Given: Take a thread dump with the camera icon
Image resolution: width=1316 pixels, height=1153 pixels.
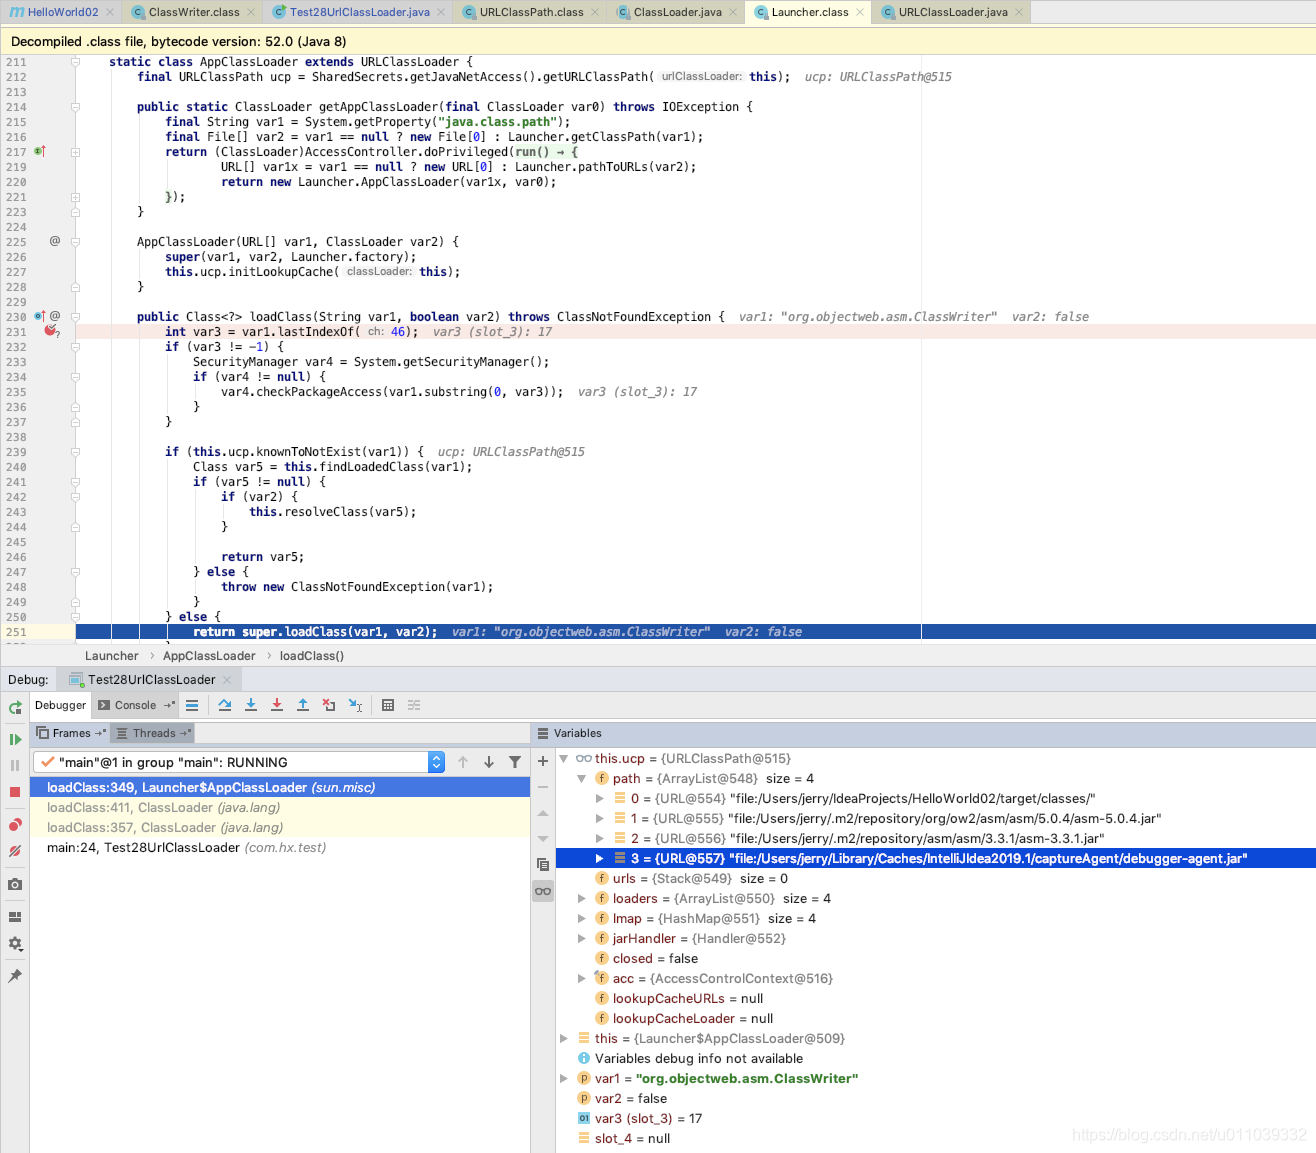Looking at the screenshot, I should (14, 884).
